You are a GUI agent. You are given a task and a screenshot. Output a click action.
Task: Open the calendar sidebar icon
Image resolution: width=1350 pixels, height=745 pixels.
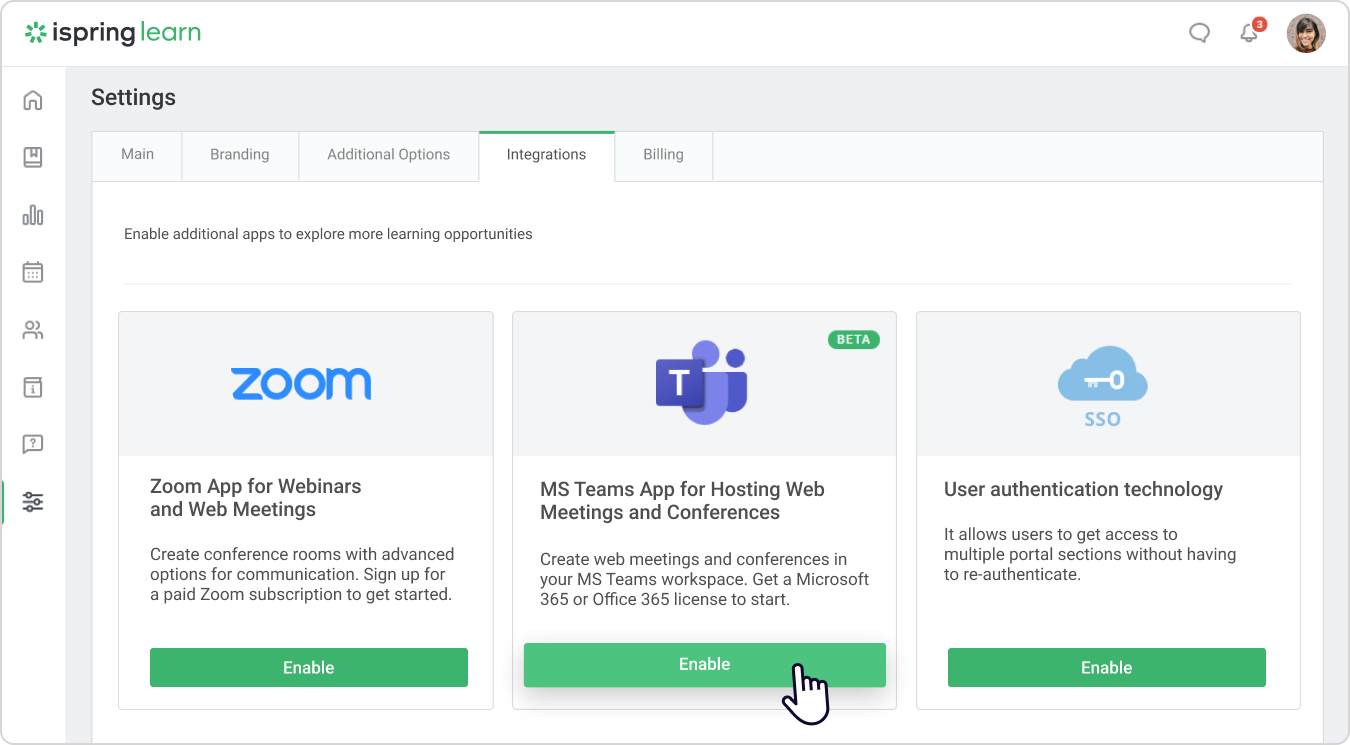click(x=33, y=272)
